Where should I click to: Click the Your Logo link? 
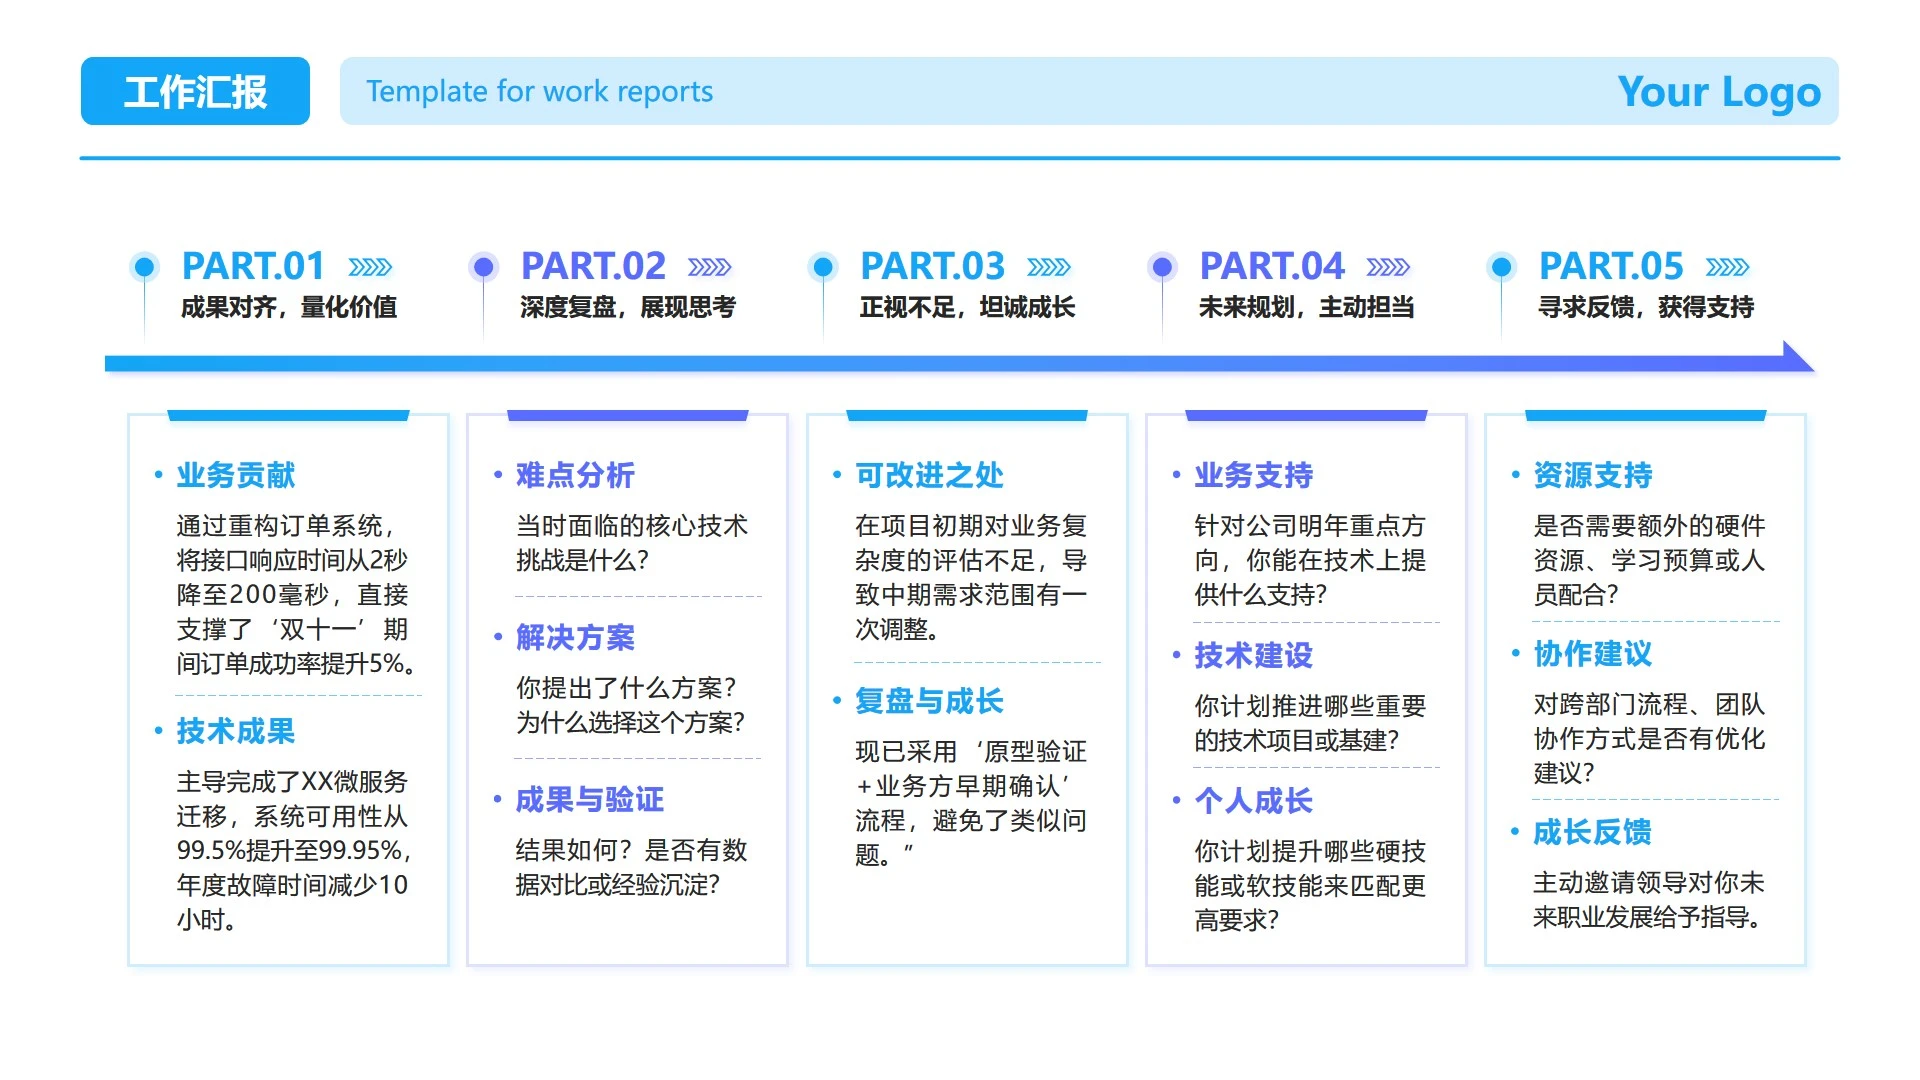pyautogui.click(x=1720, y=91)
